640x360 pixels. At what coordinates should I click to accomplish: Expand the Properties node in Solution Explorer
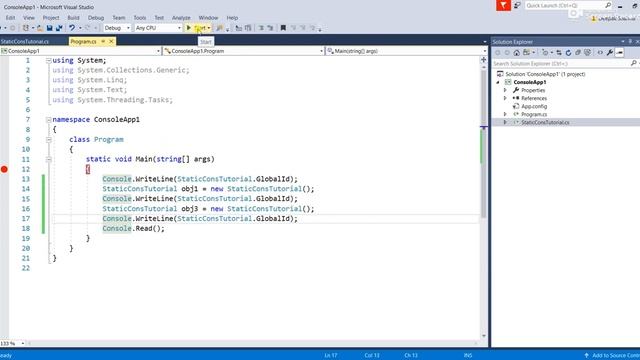point(505,90)
